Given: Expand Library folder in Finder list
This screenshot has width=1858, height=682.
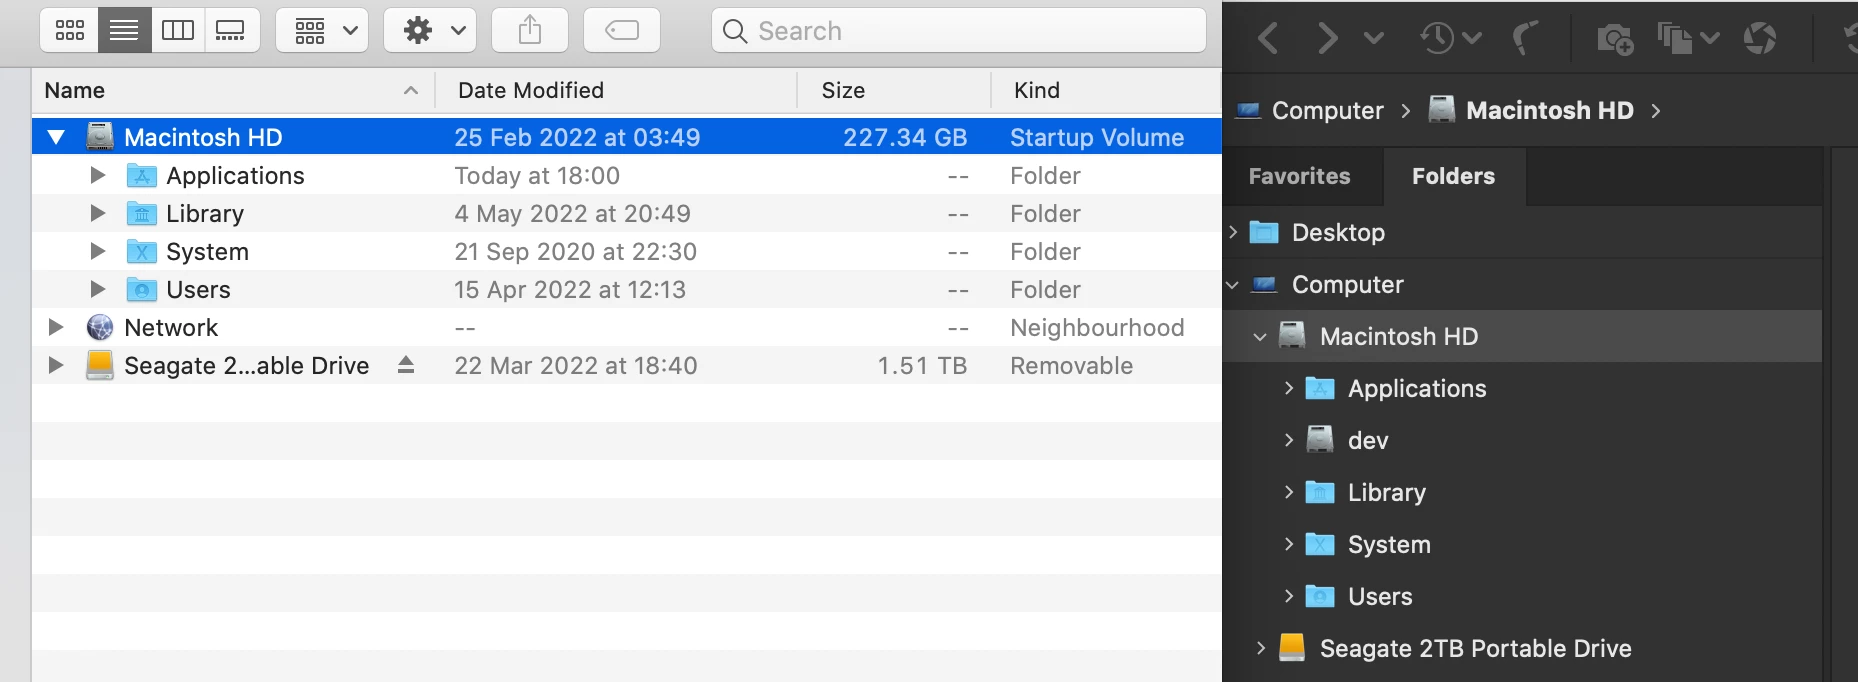Looking at the screenshot, I should coord(98,213).
